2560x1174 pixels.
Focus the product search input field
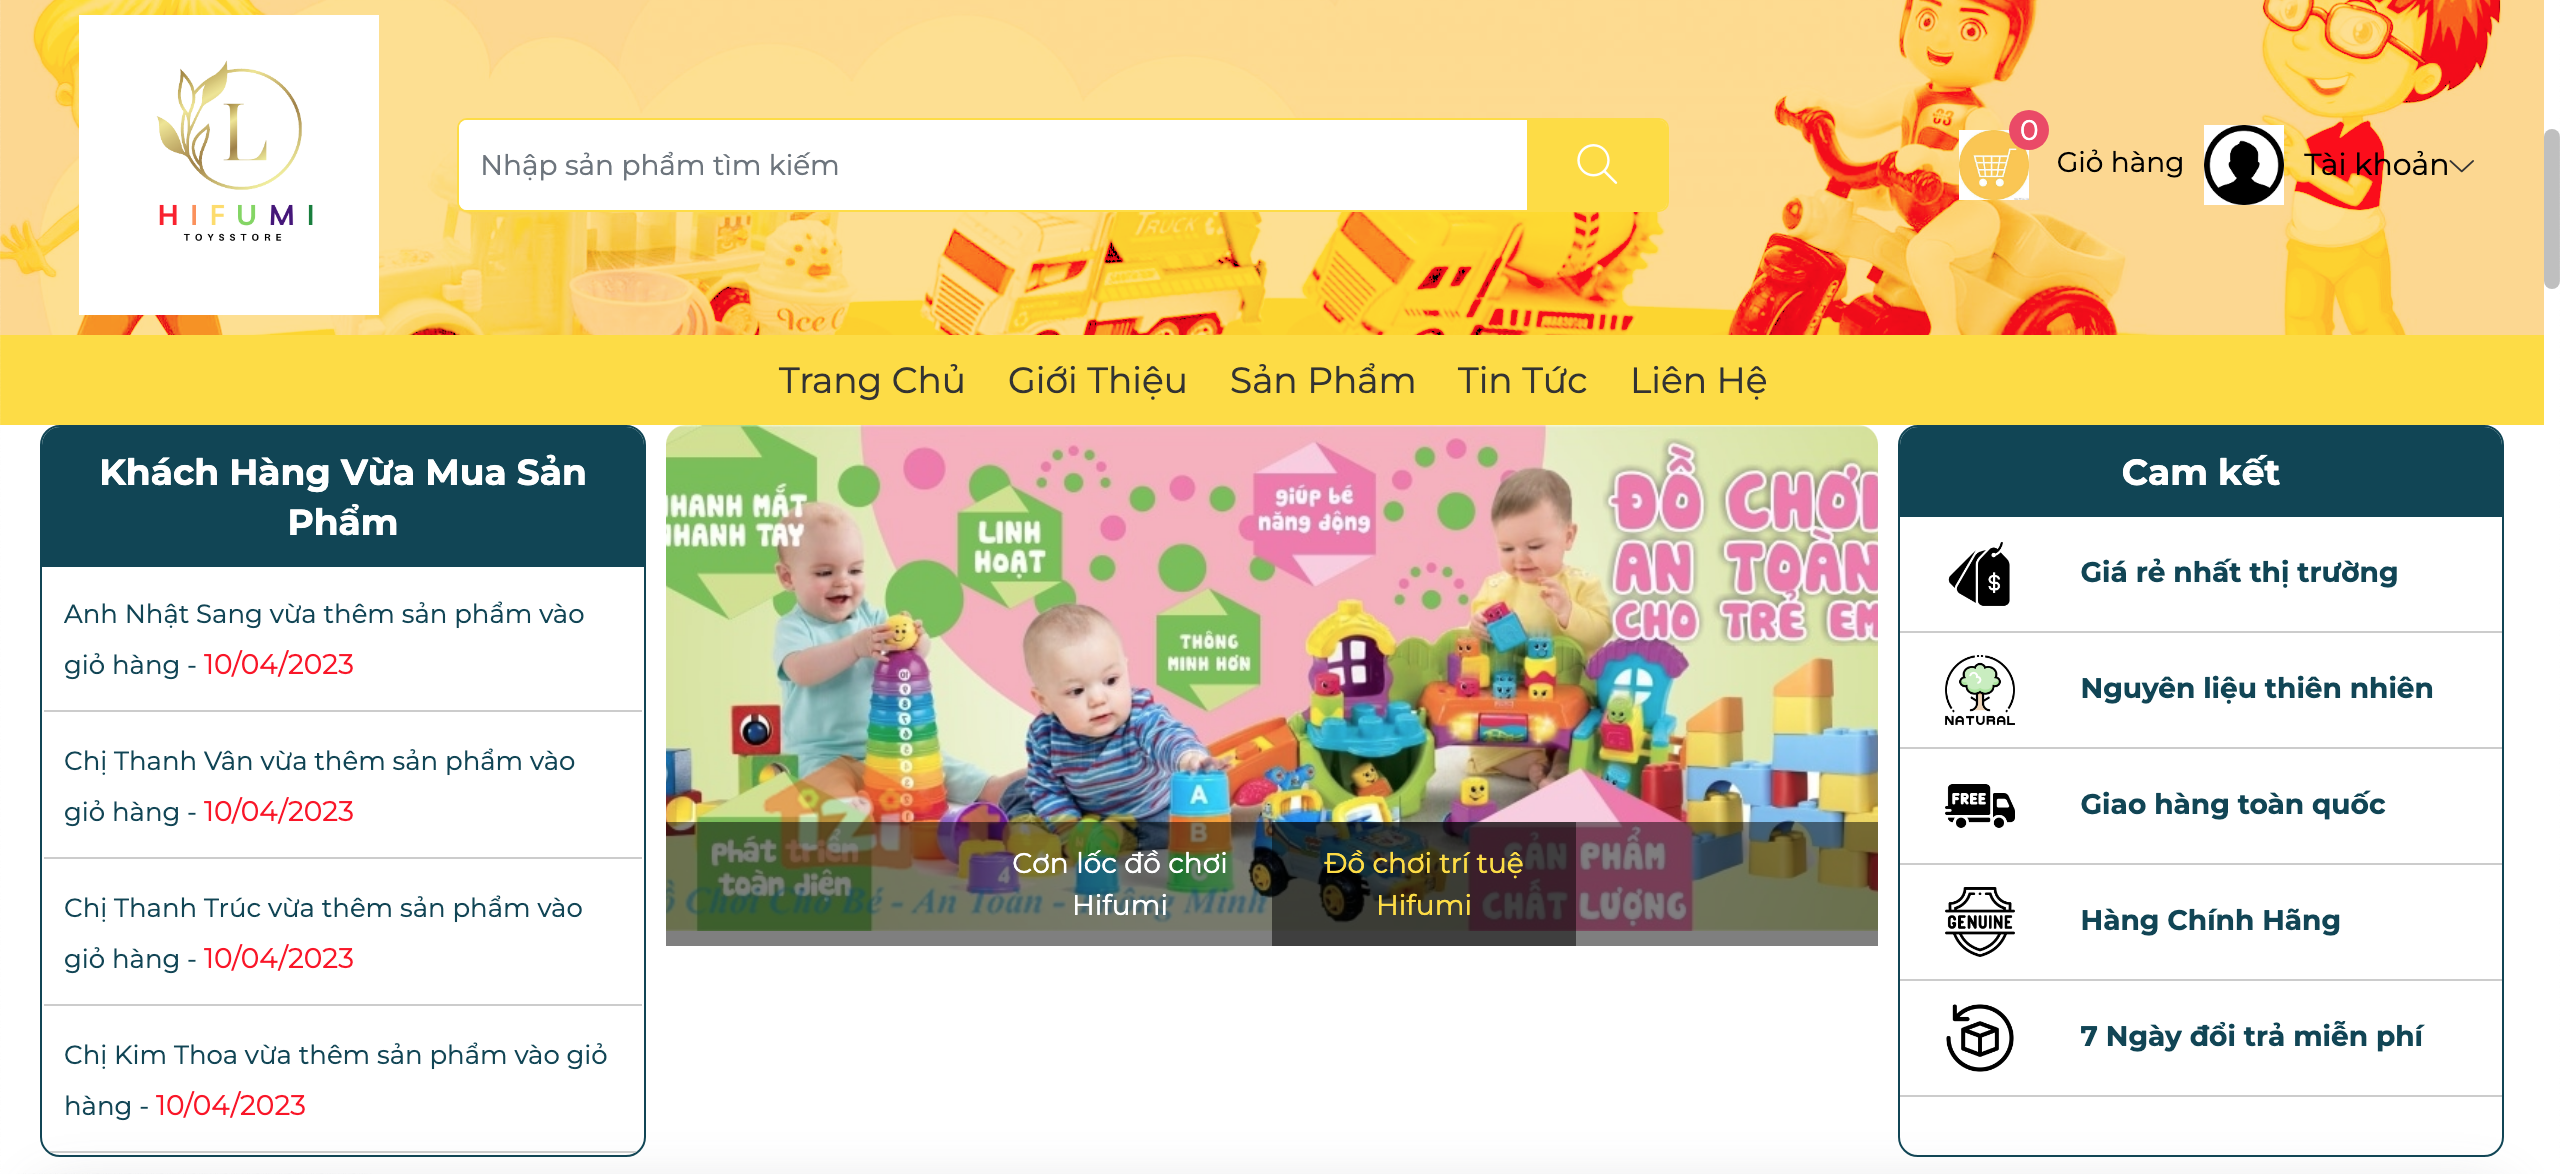[993, 165]
